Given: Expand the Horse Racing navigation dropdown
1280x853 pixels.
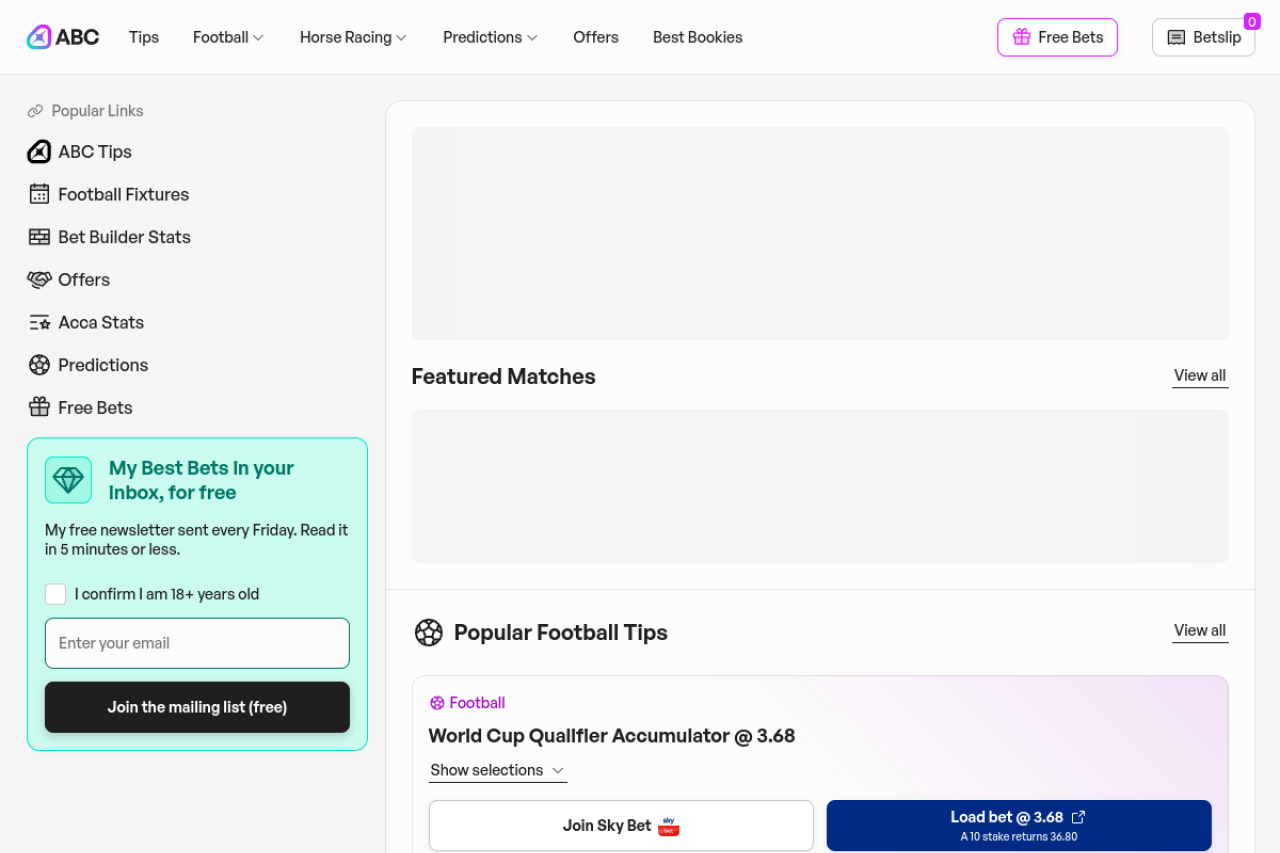Looking at the screenshot, I should 353,37.
